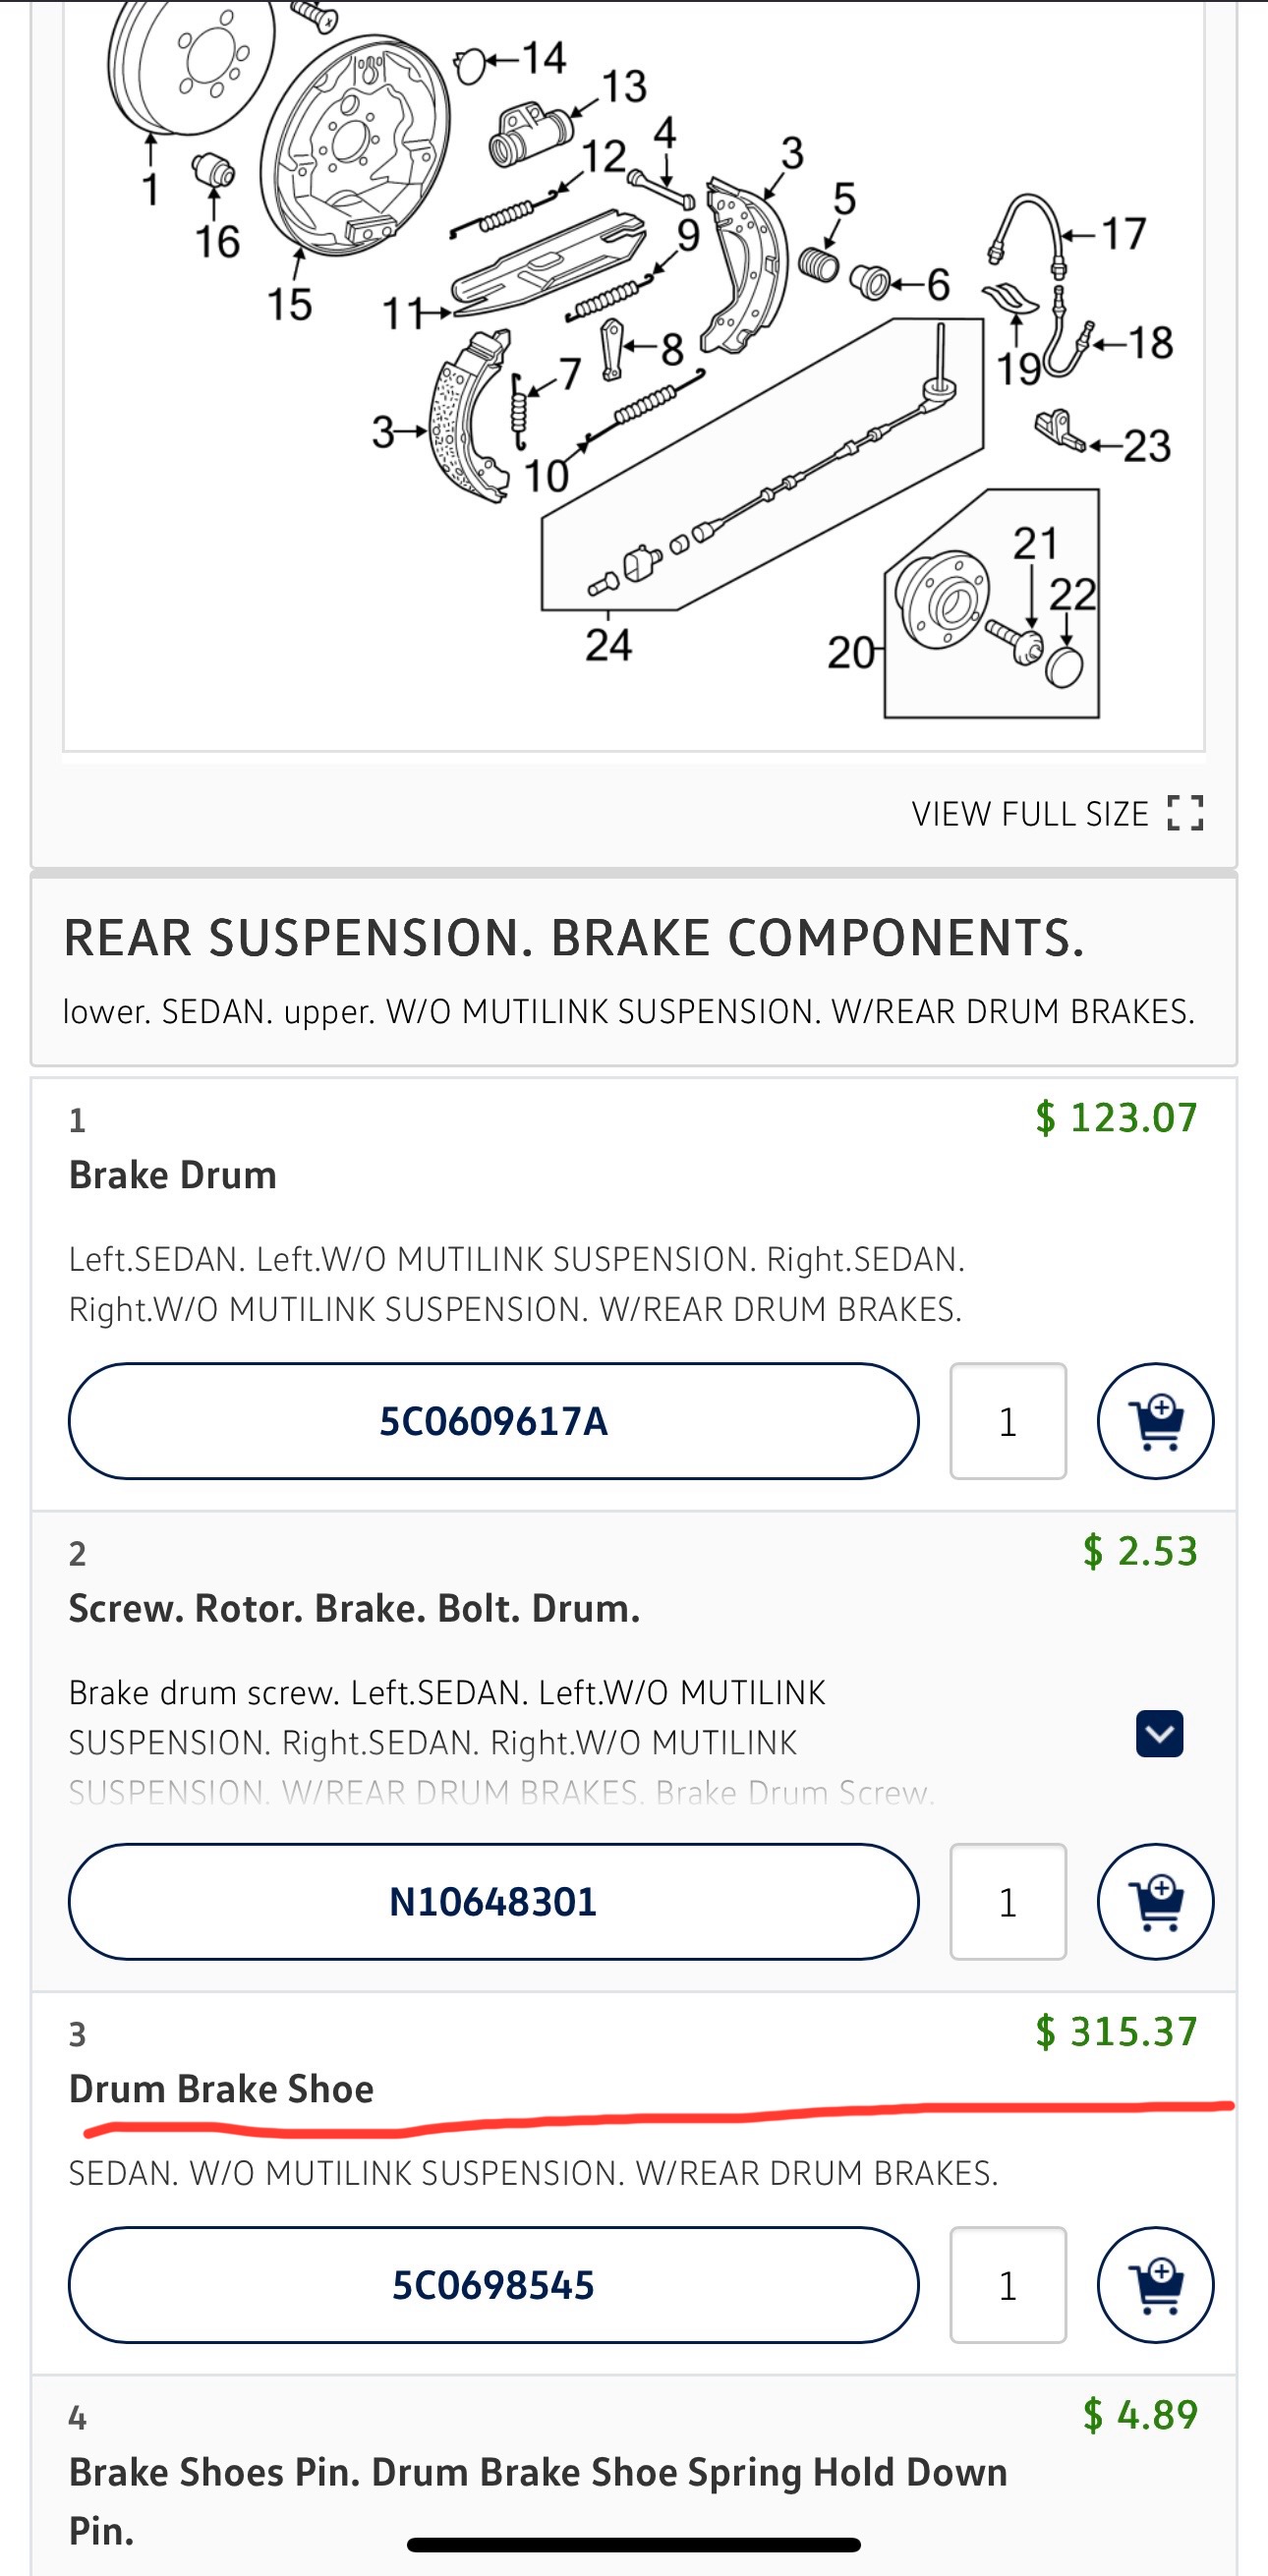
Task: Select part number N10648301 button
Action: tap(494, 1901)
